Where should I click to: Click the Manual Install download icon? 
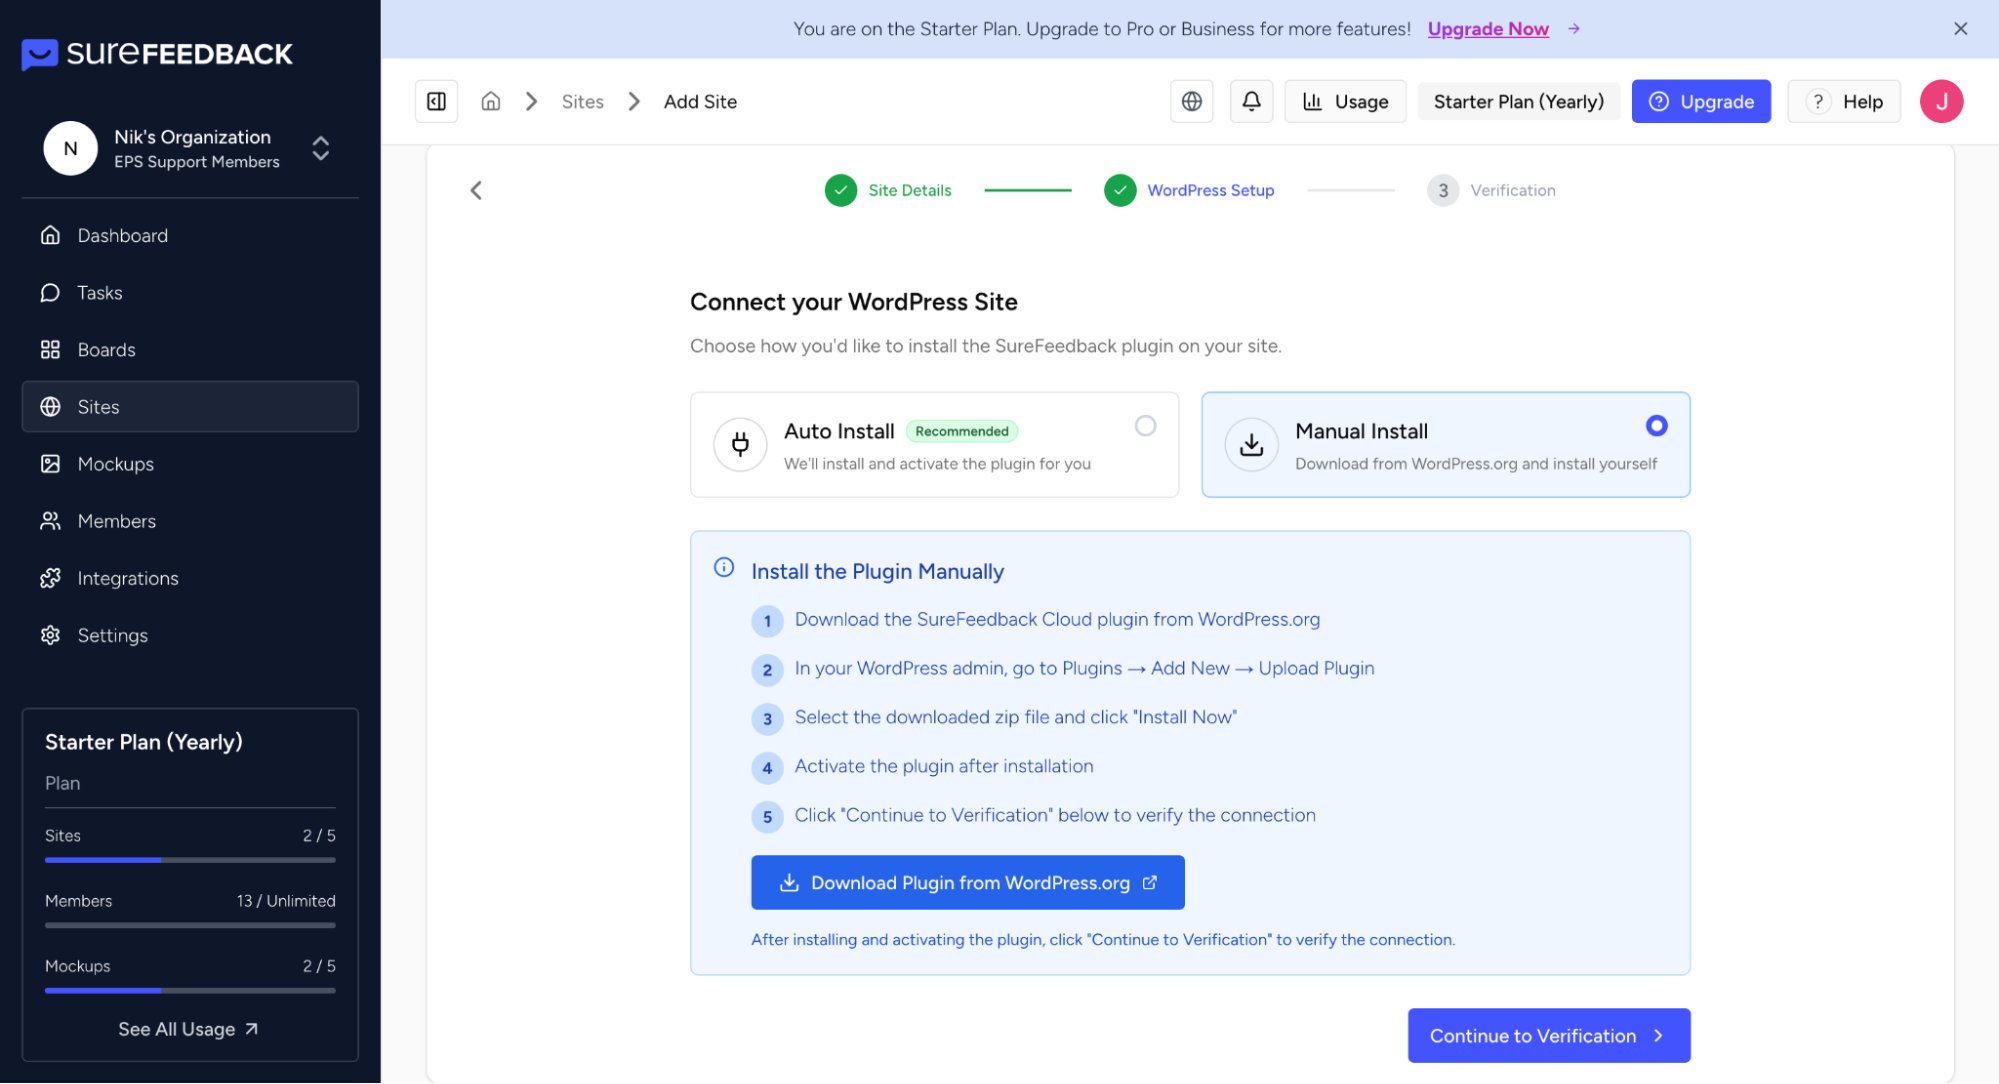pyautogui.click(x=1251, y=444)
